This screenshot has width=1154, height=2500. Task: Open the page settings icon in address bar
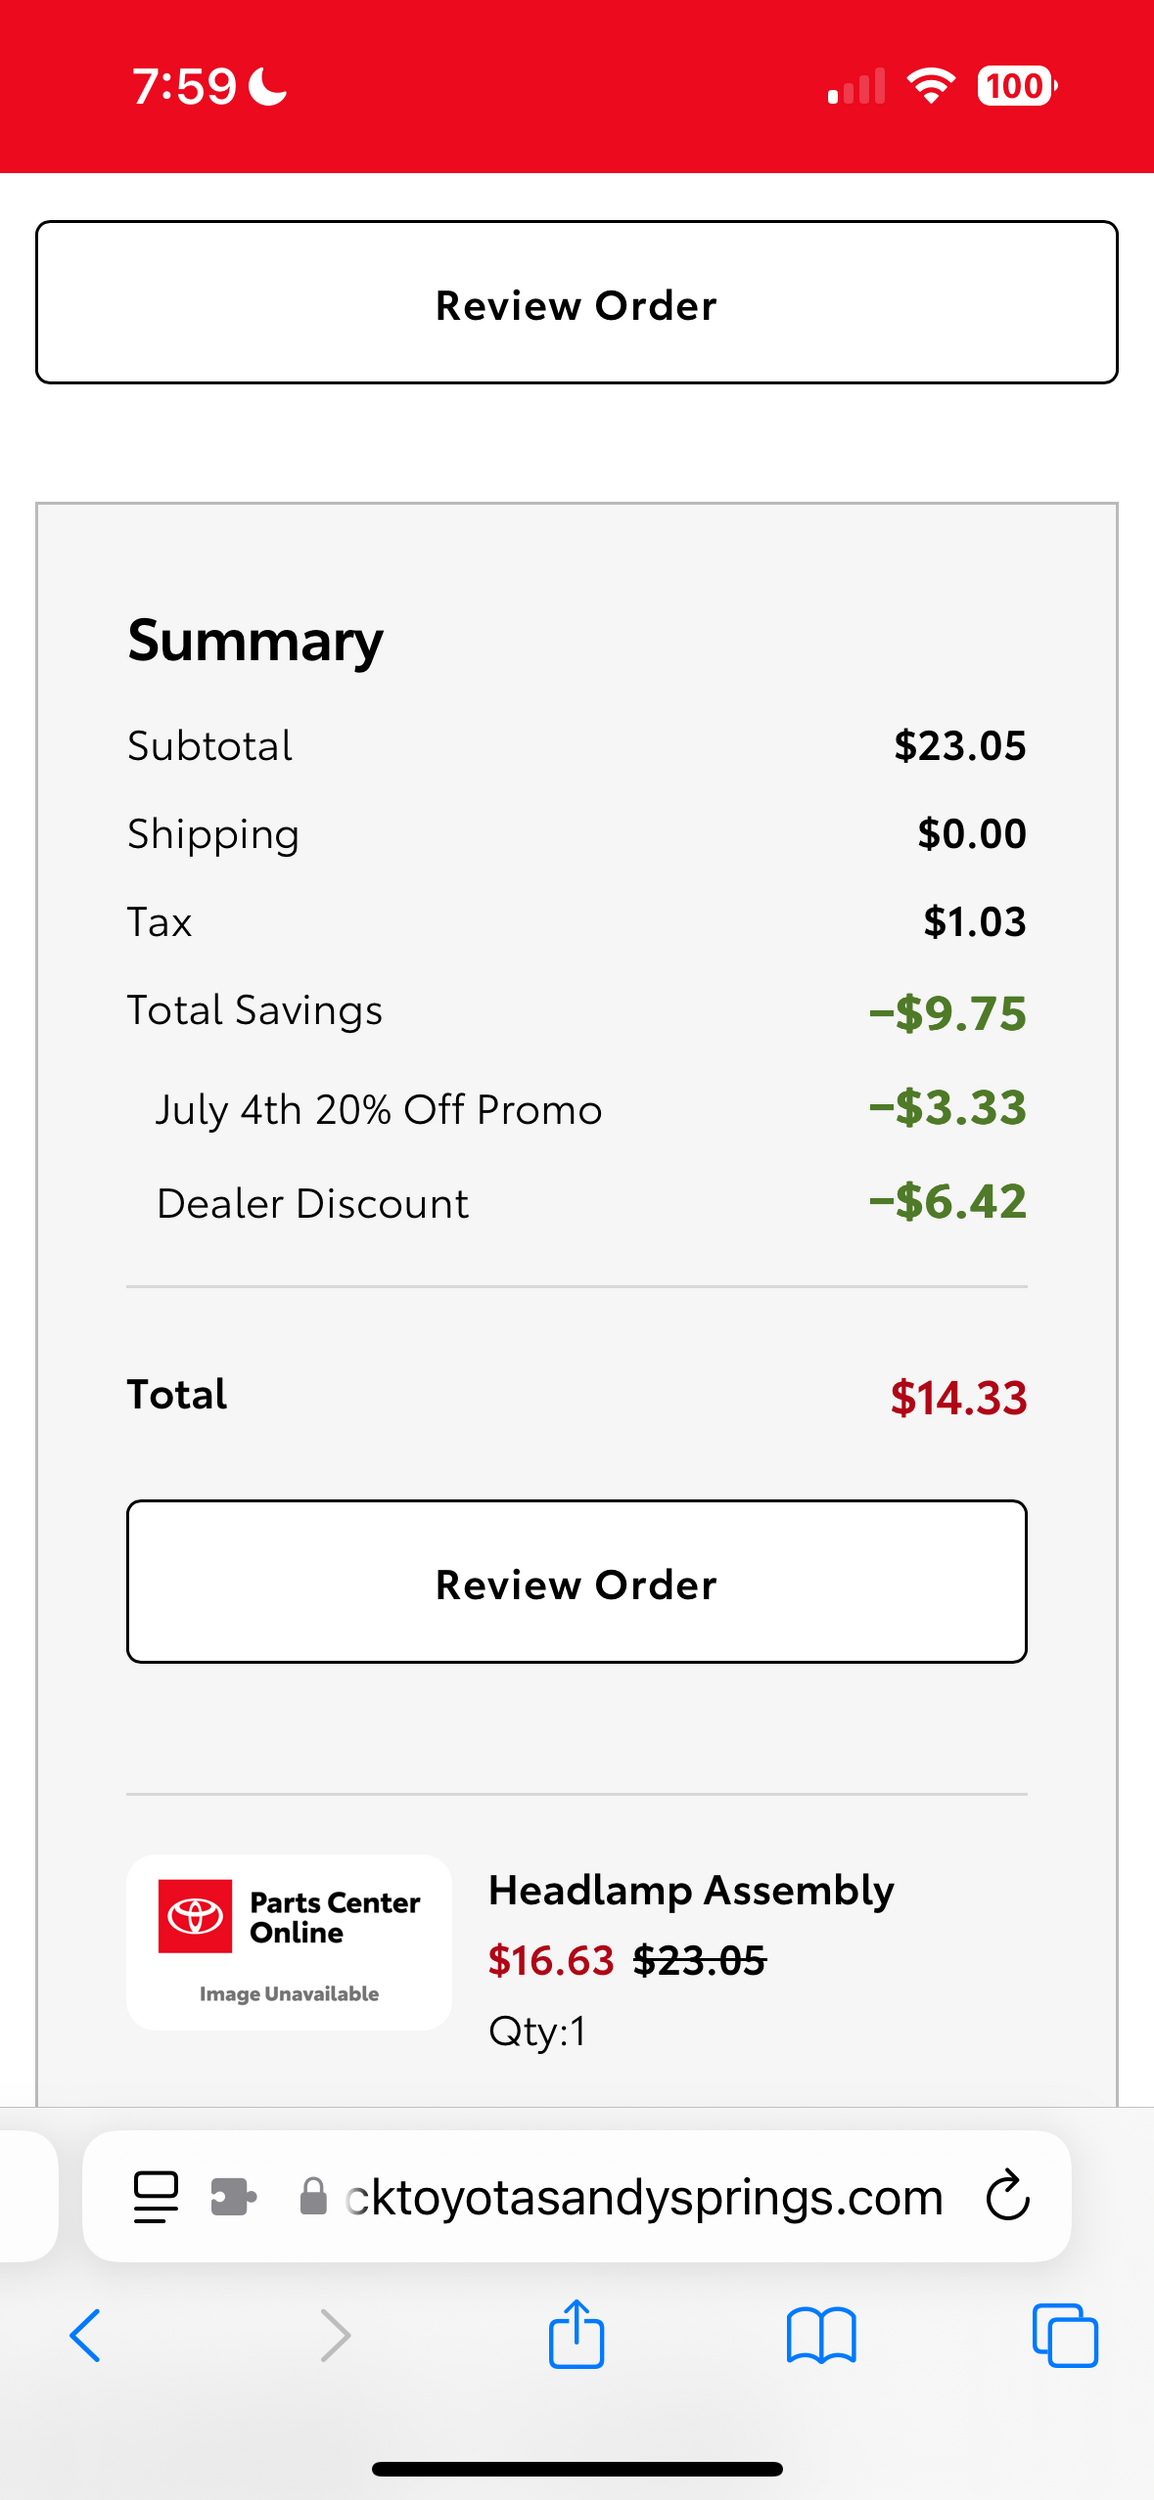pyautogui.click(x=156, y=2197)
